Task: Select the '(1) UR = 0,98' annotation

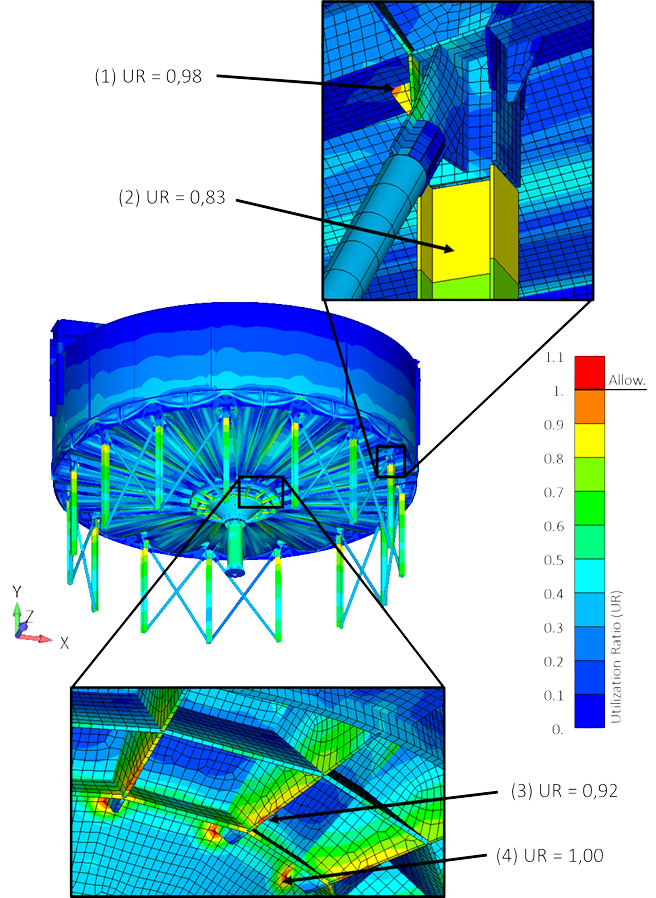Action: click(148, 76)
